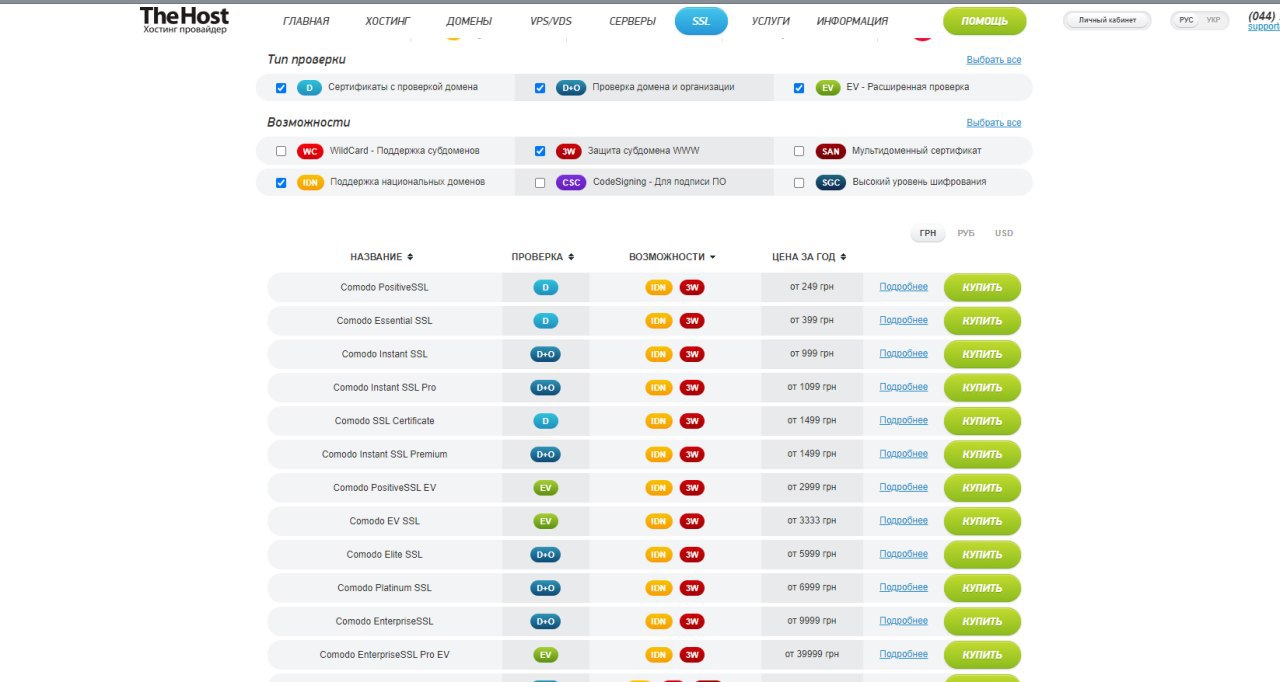This screenshot has height=682, width=1280.
Task: Click the EV badge in Comodo EnterpriseSSL Pro EV row
Action: pos(545,655)
